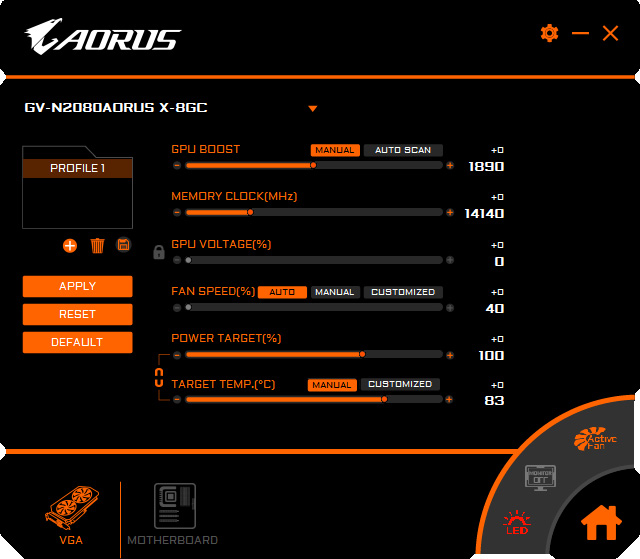Go to home screen icon

[601, 523]
